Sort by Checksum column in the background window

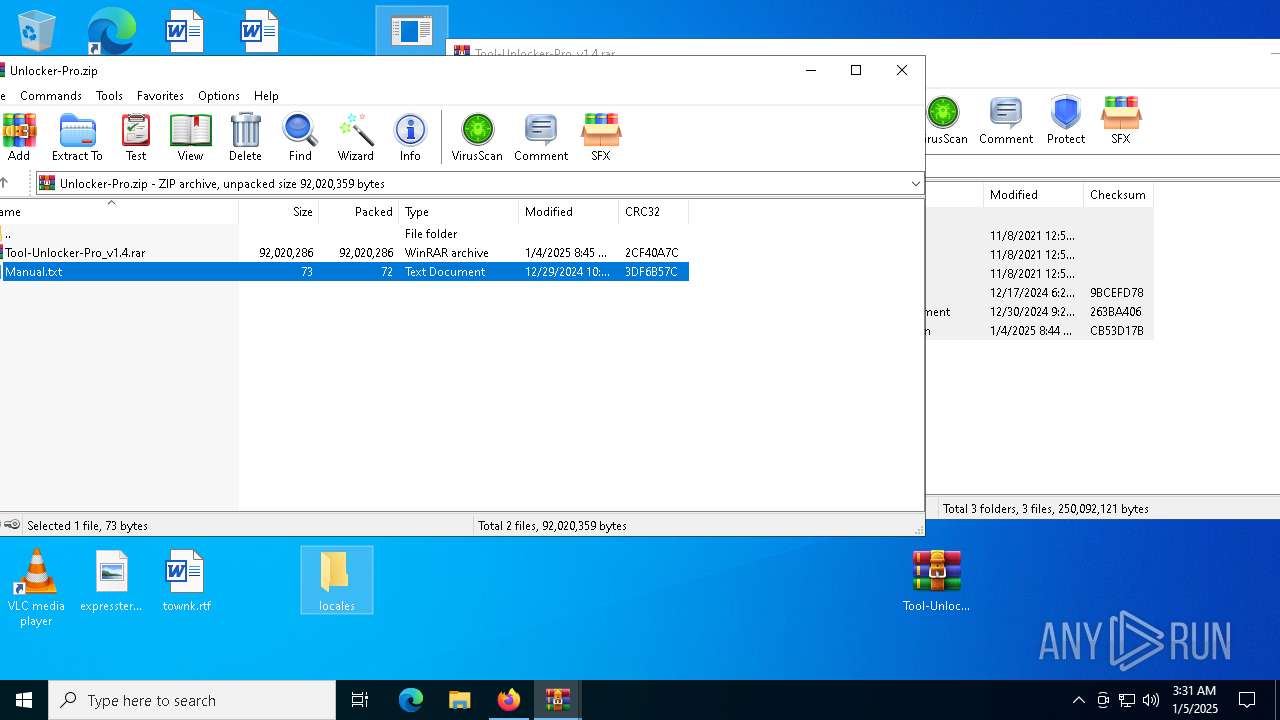(1118, 195)
